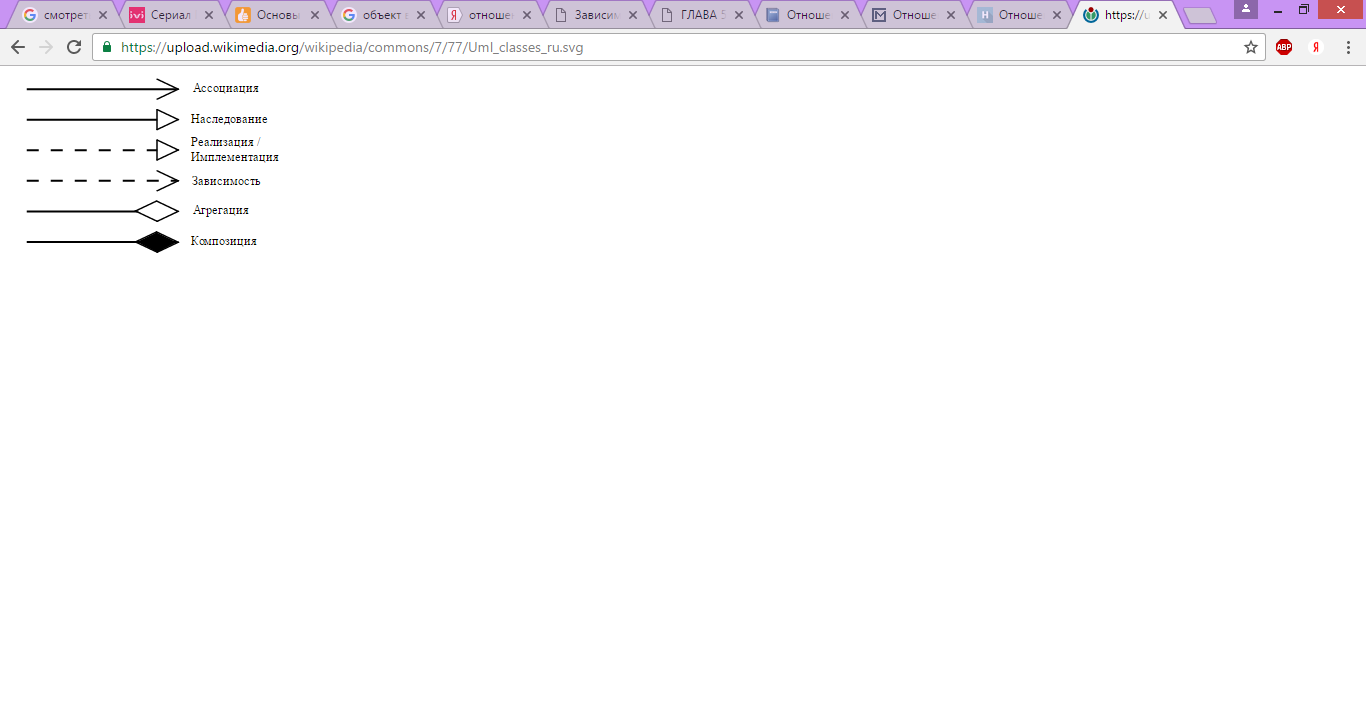Open the Yandex extension icon
The image size is (1366, 728).
pyautogui.click(x=1316, y=47)
